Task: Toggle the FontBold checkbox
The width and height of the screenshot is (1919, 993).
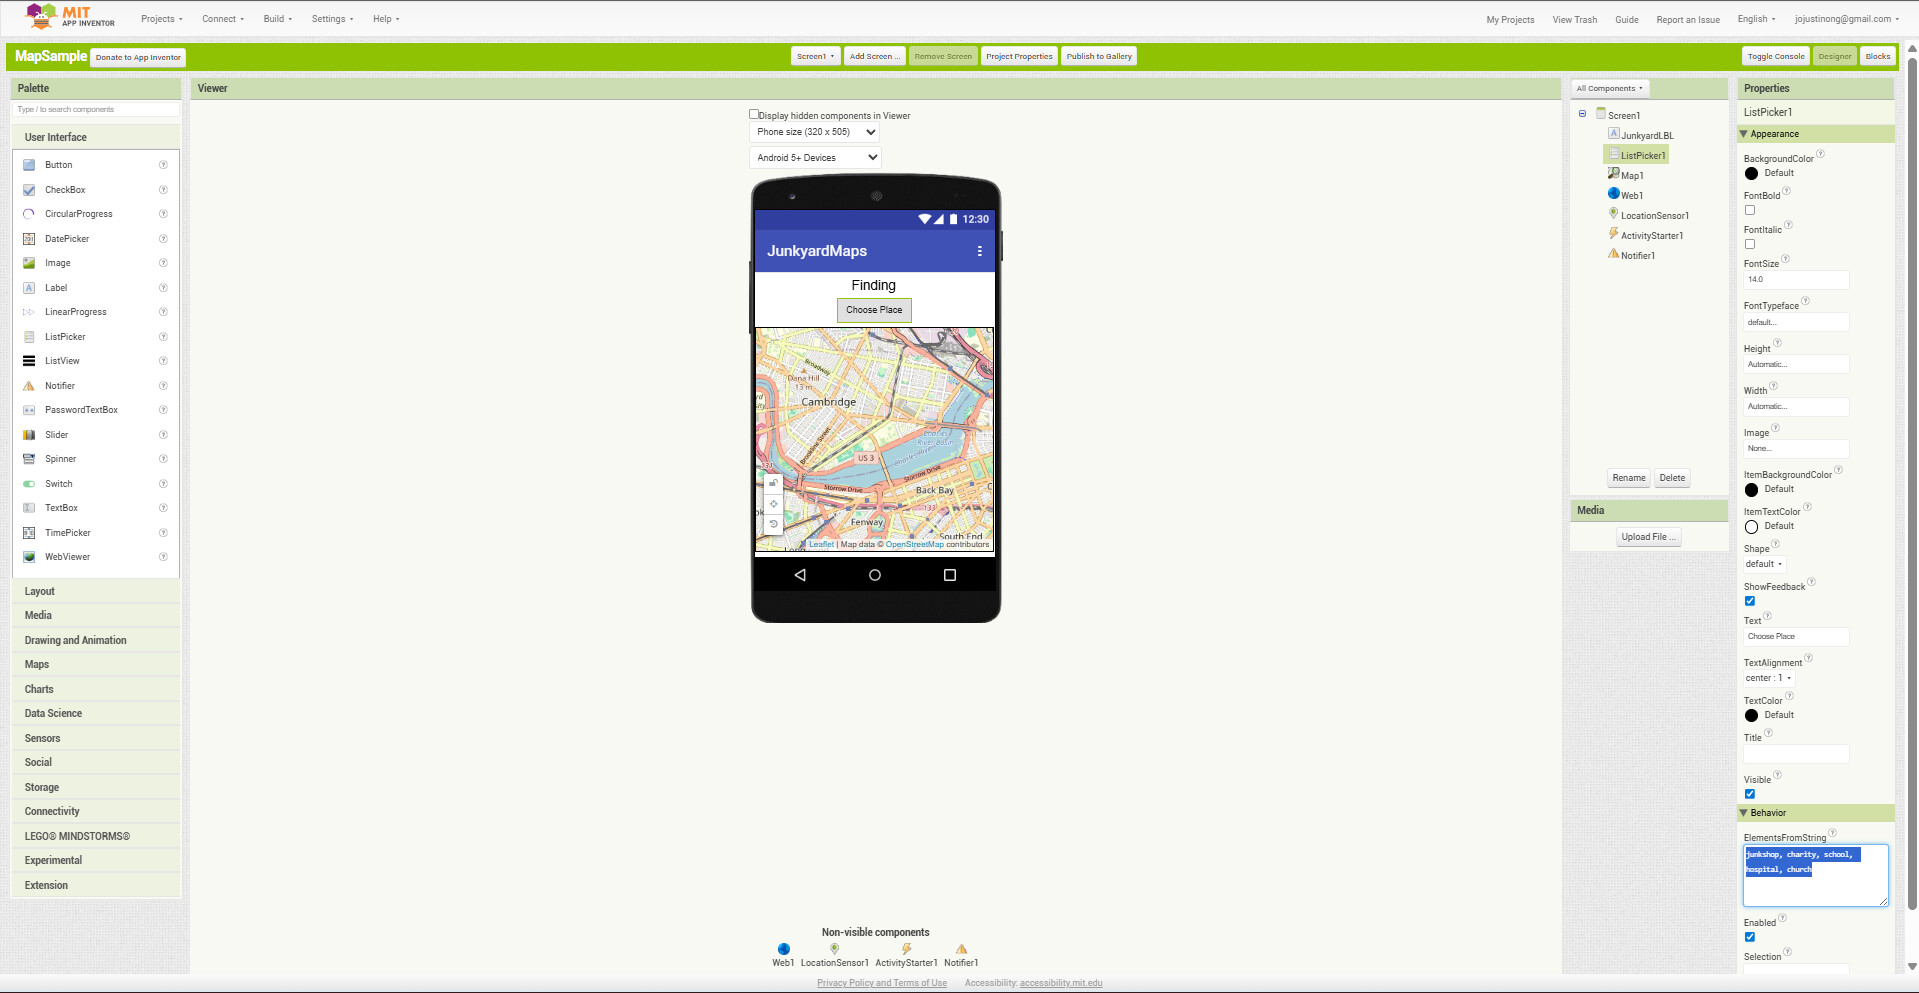Action: [1750, 210]
